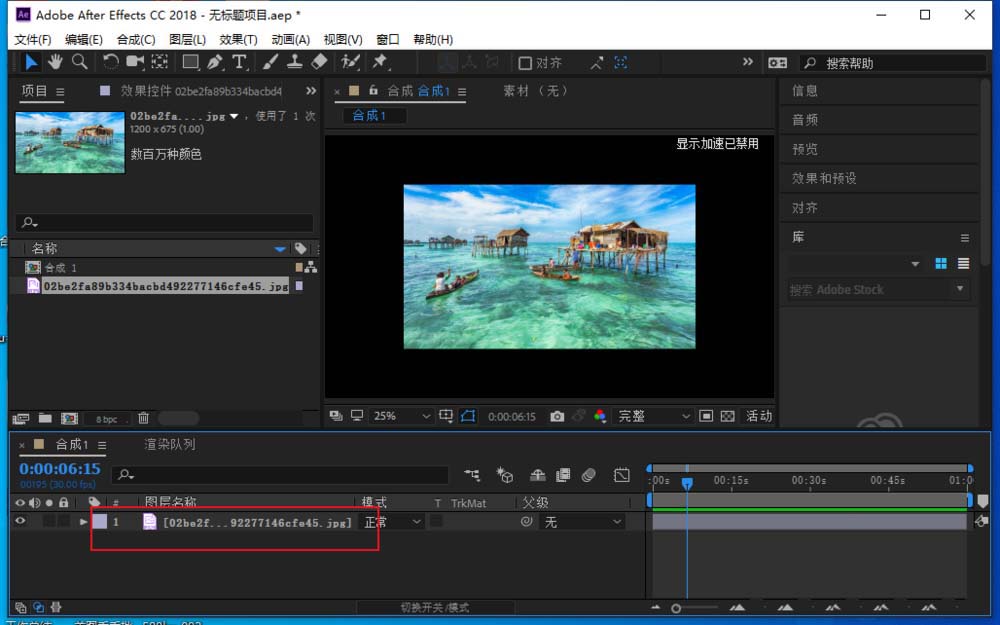Expand layer 1 properties triangle

coord(83,521)
